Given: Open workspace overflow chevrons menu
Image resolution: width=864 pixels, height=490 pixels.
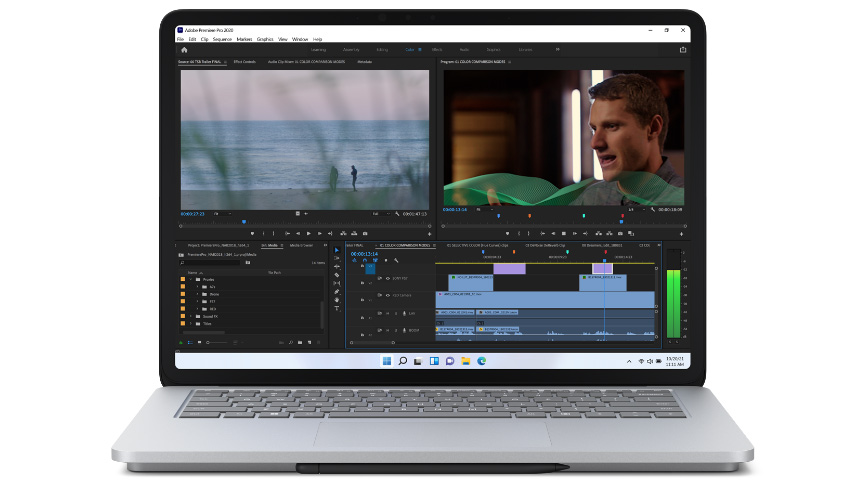Looking at the screenshot, I should tap(558, 50).
